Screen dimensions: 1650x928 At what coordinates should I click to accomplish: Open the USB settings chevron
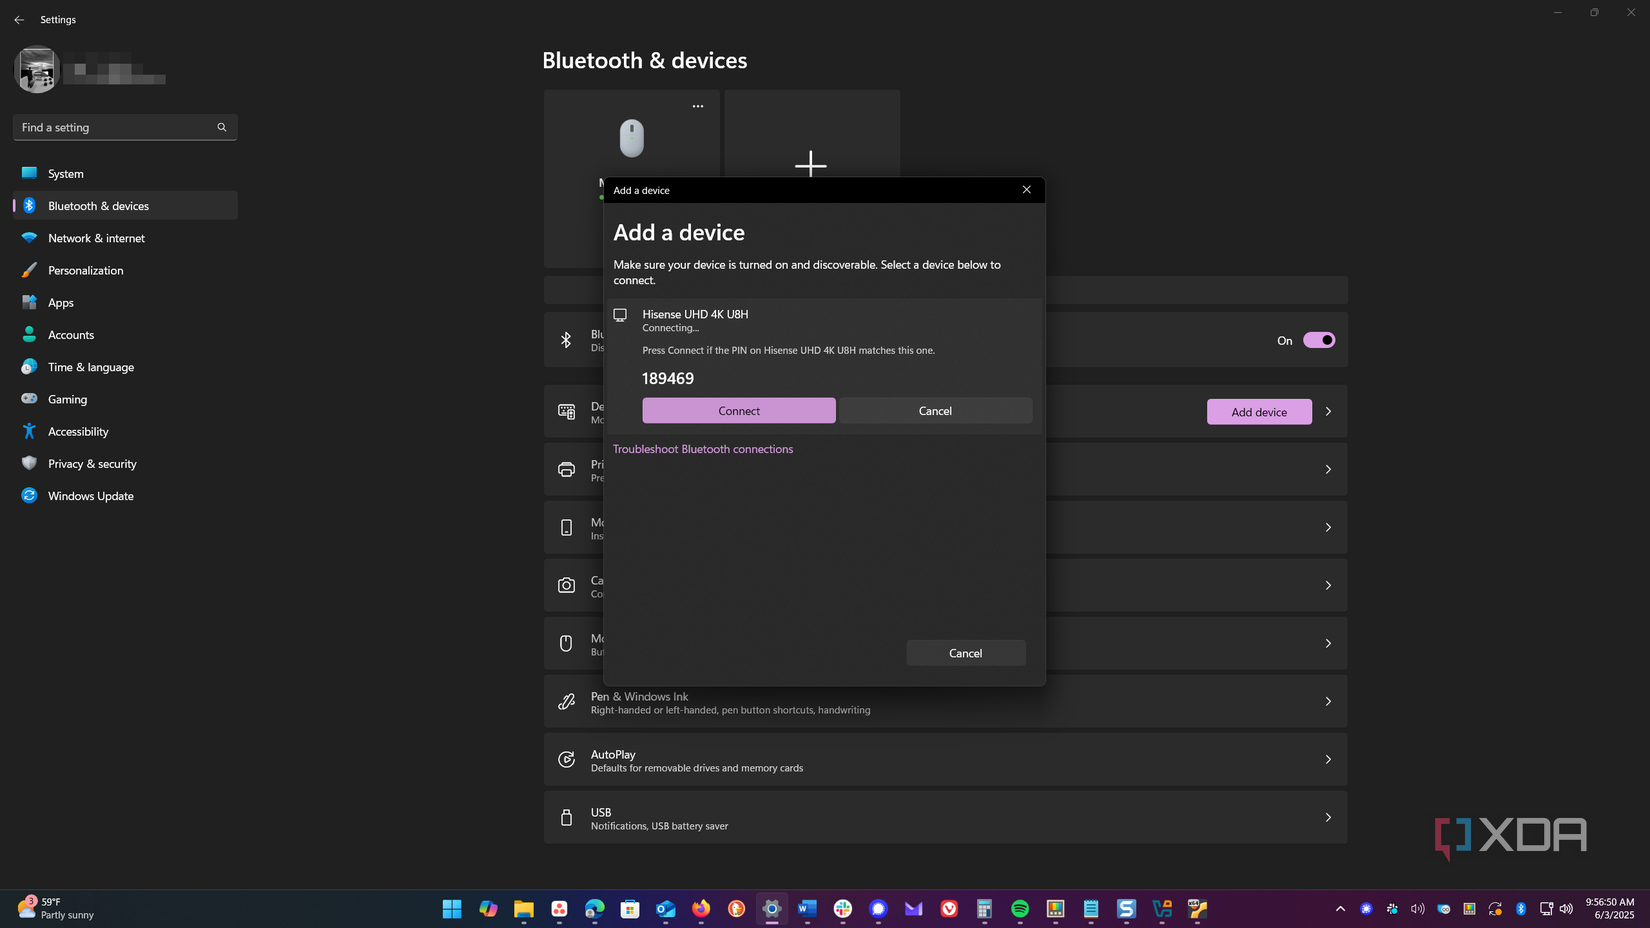[1328, 817]
